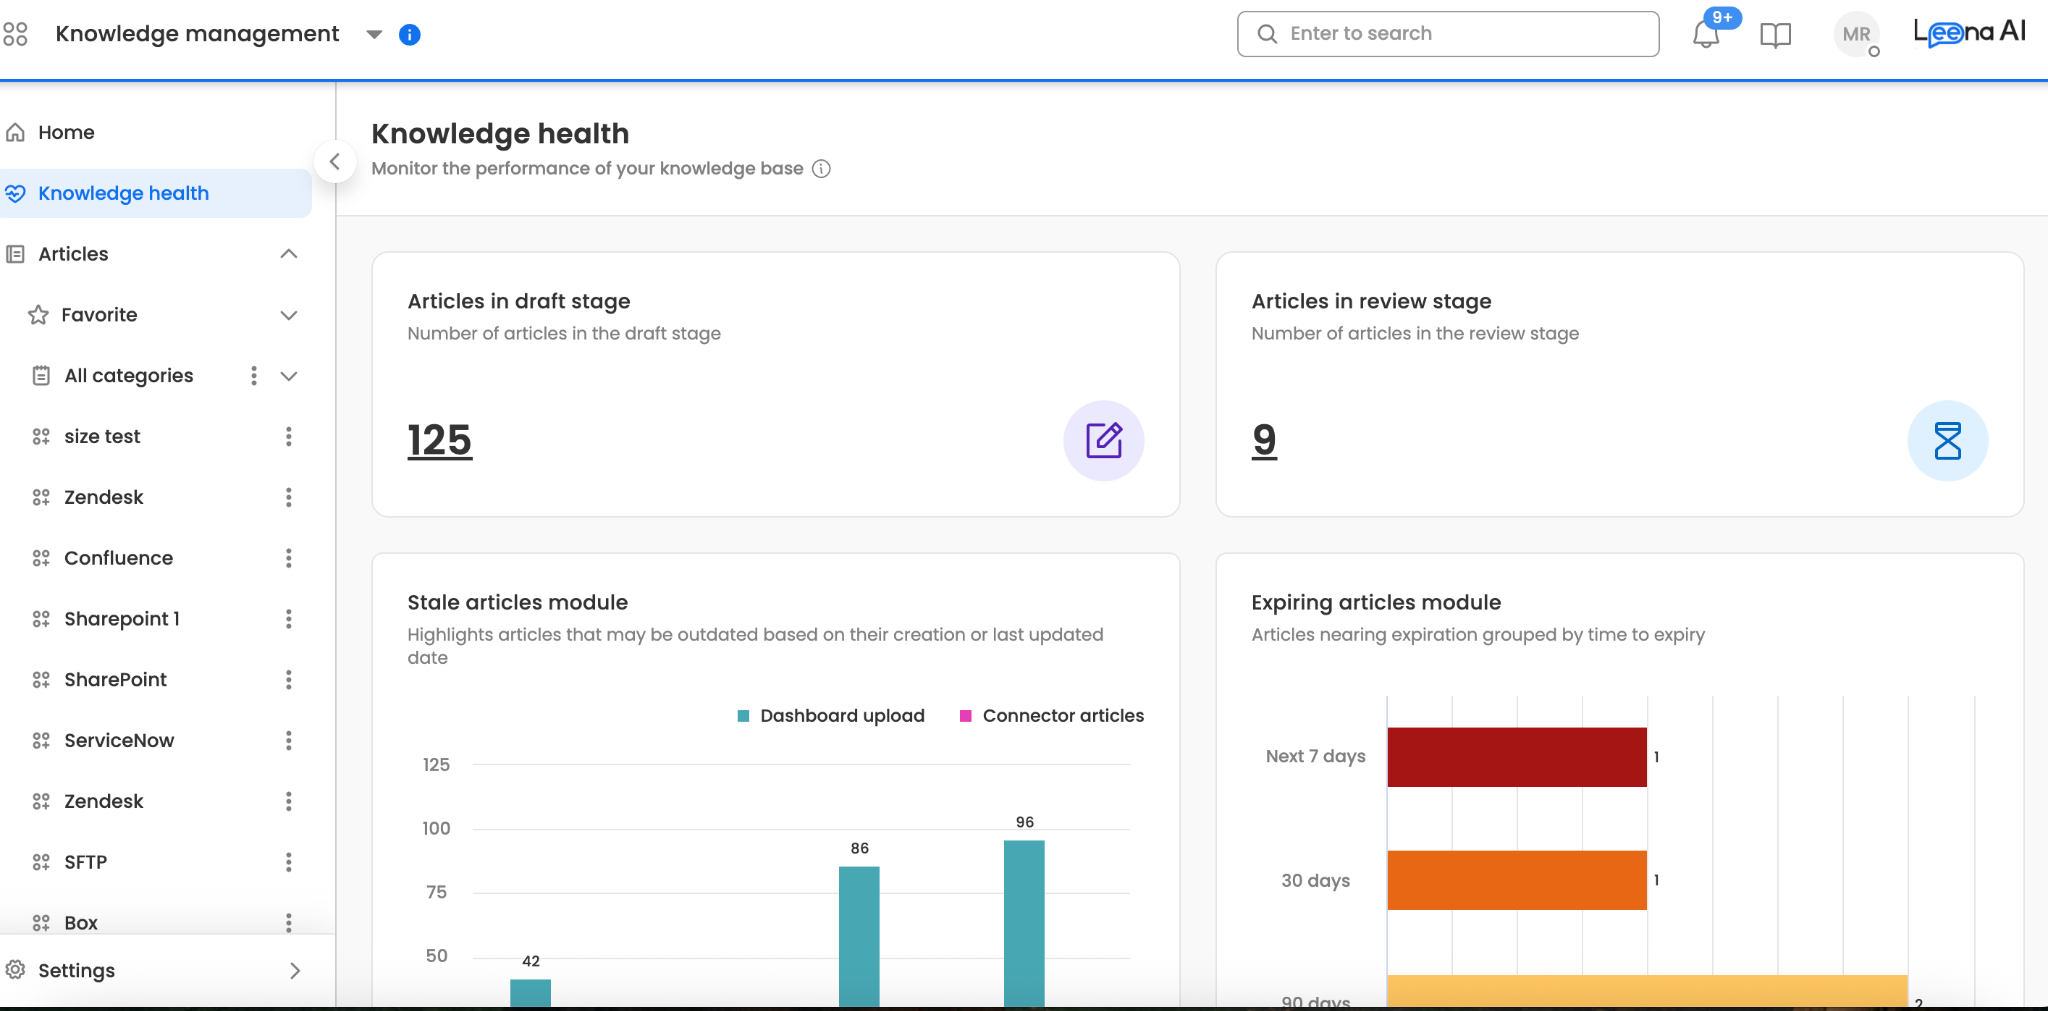Open the notifications bell
Image resolution: width=2048 pixels, height=1011 pixels.
1706,35
